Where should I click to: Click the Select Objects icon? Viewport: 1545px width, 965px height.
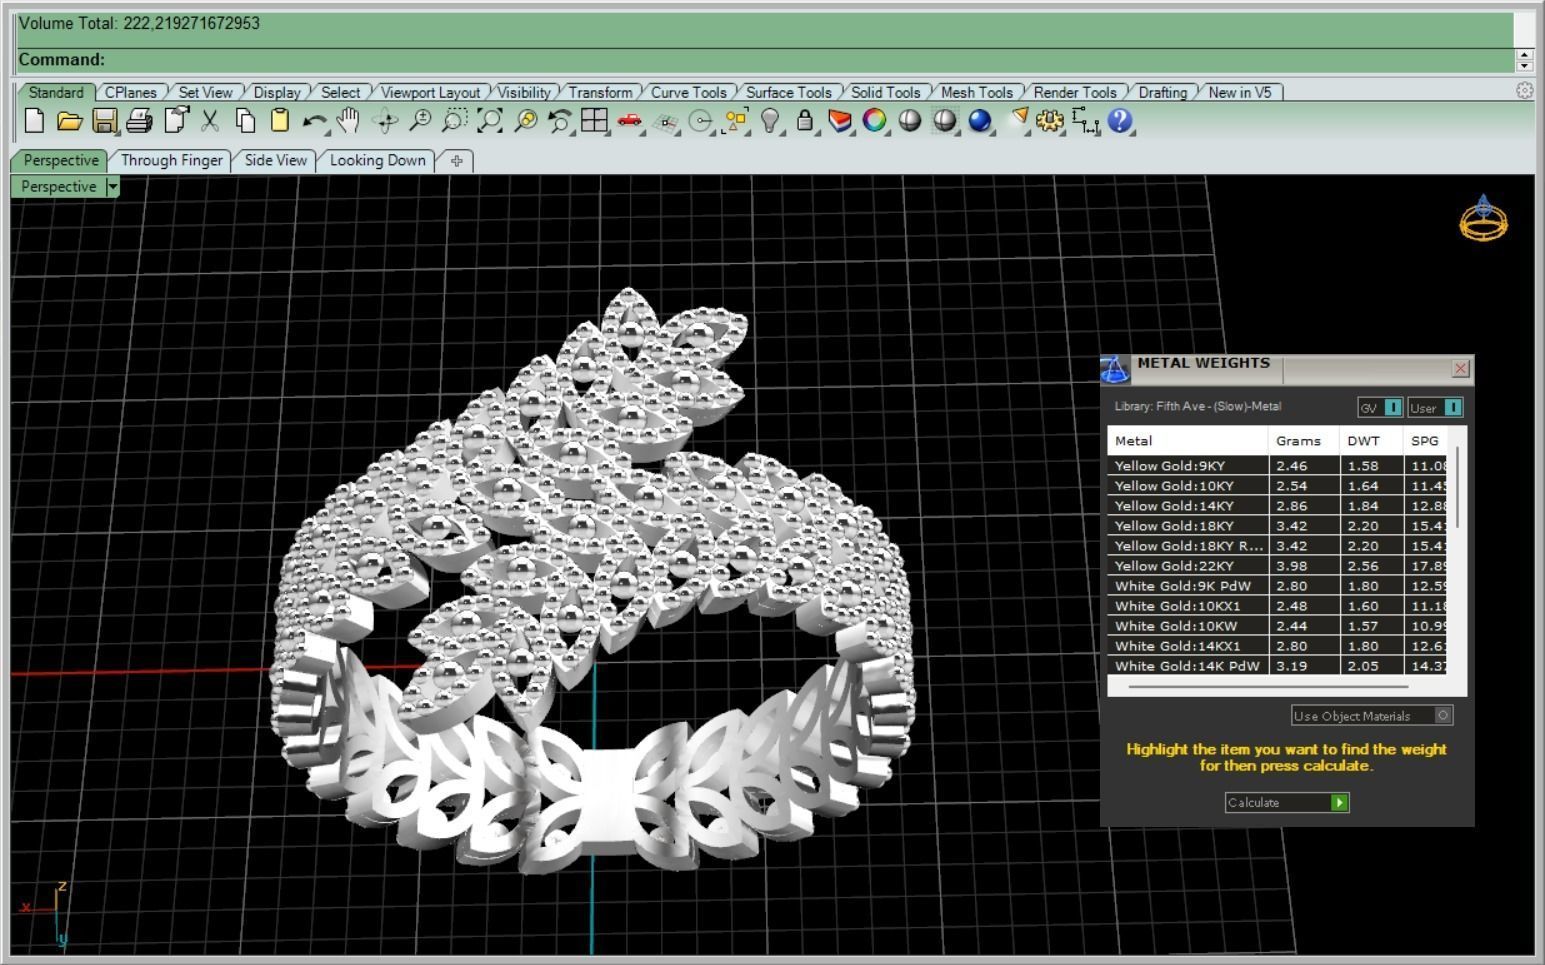pyautogui.click(x=736, y=121)
